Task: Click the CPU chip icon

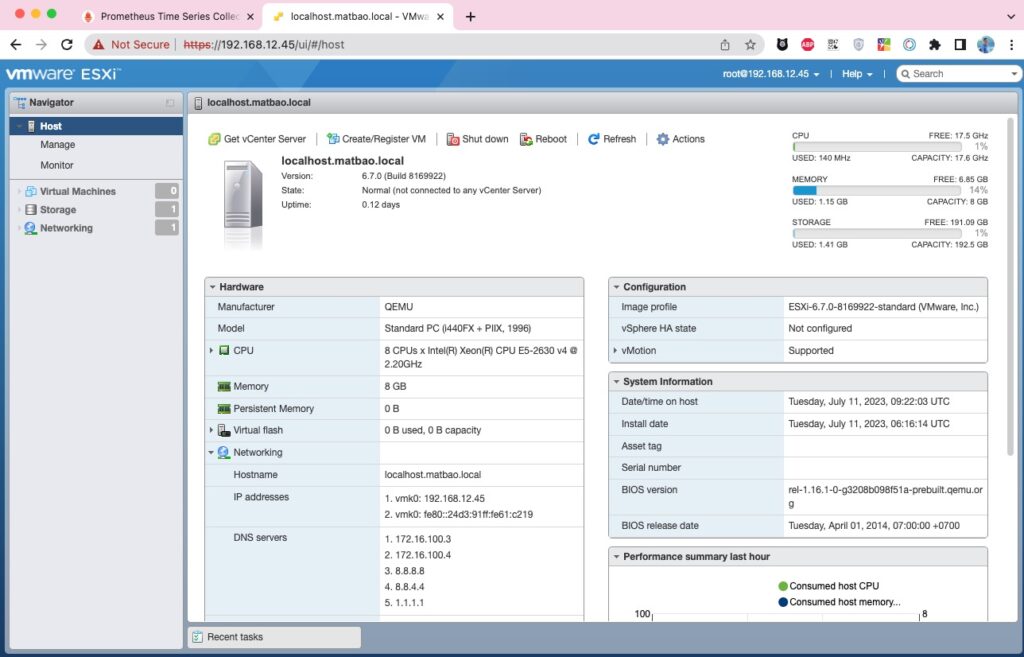Action: coord(224,351)
